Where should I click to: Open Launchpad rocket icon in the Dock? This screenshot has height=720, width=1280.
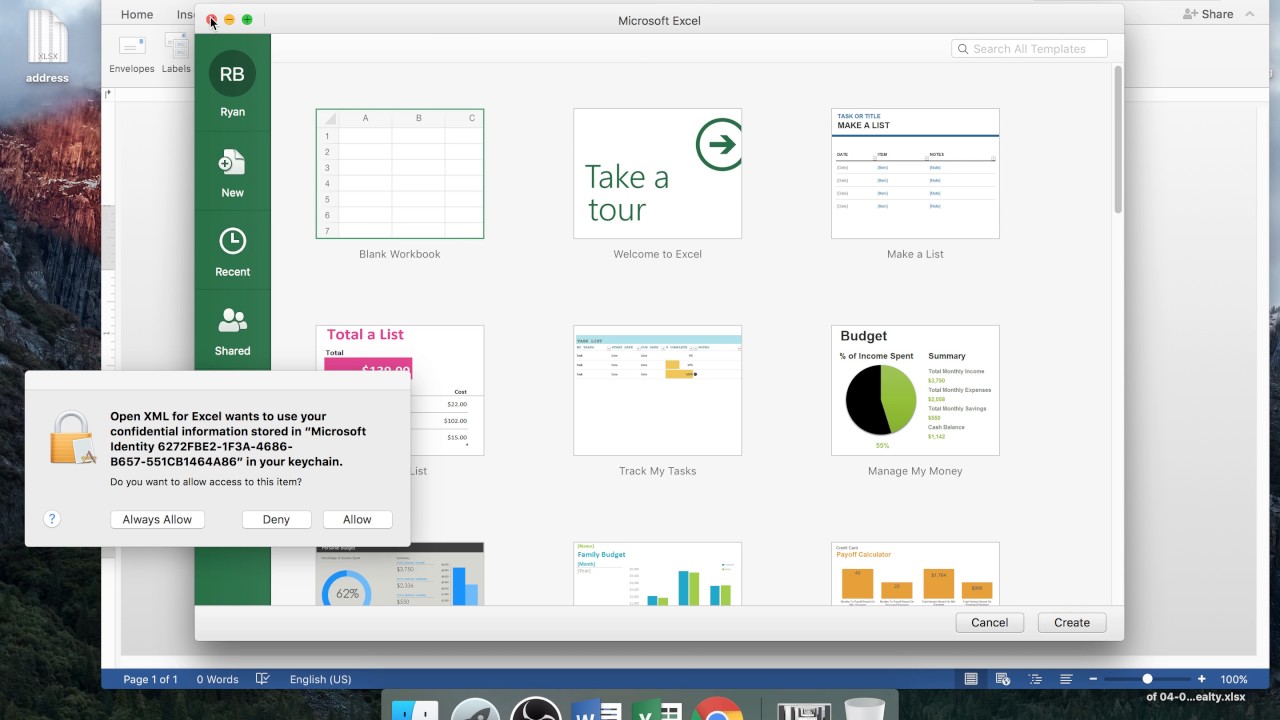[x=475, y=708]
